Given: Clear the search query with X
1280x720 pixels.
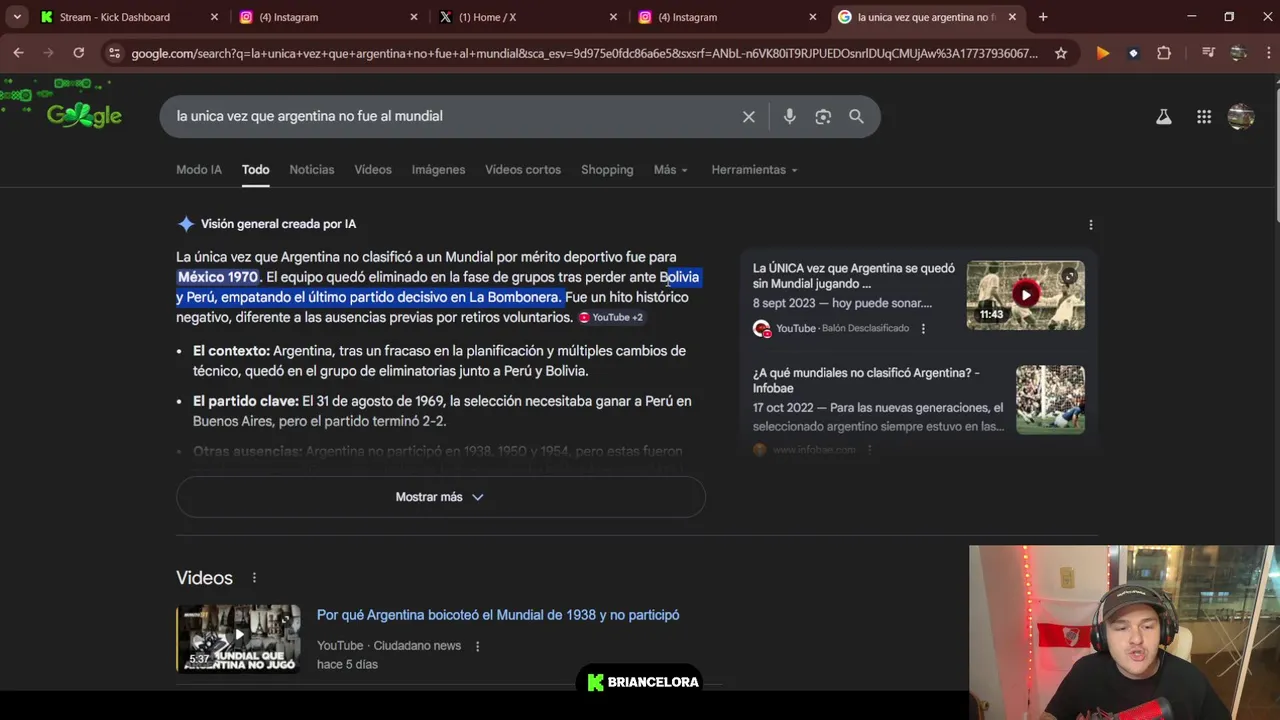Looking at the screenshot, I should 748,117.
